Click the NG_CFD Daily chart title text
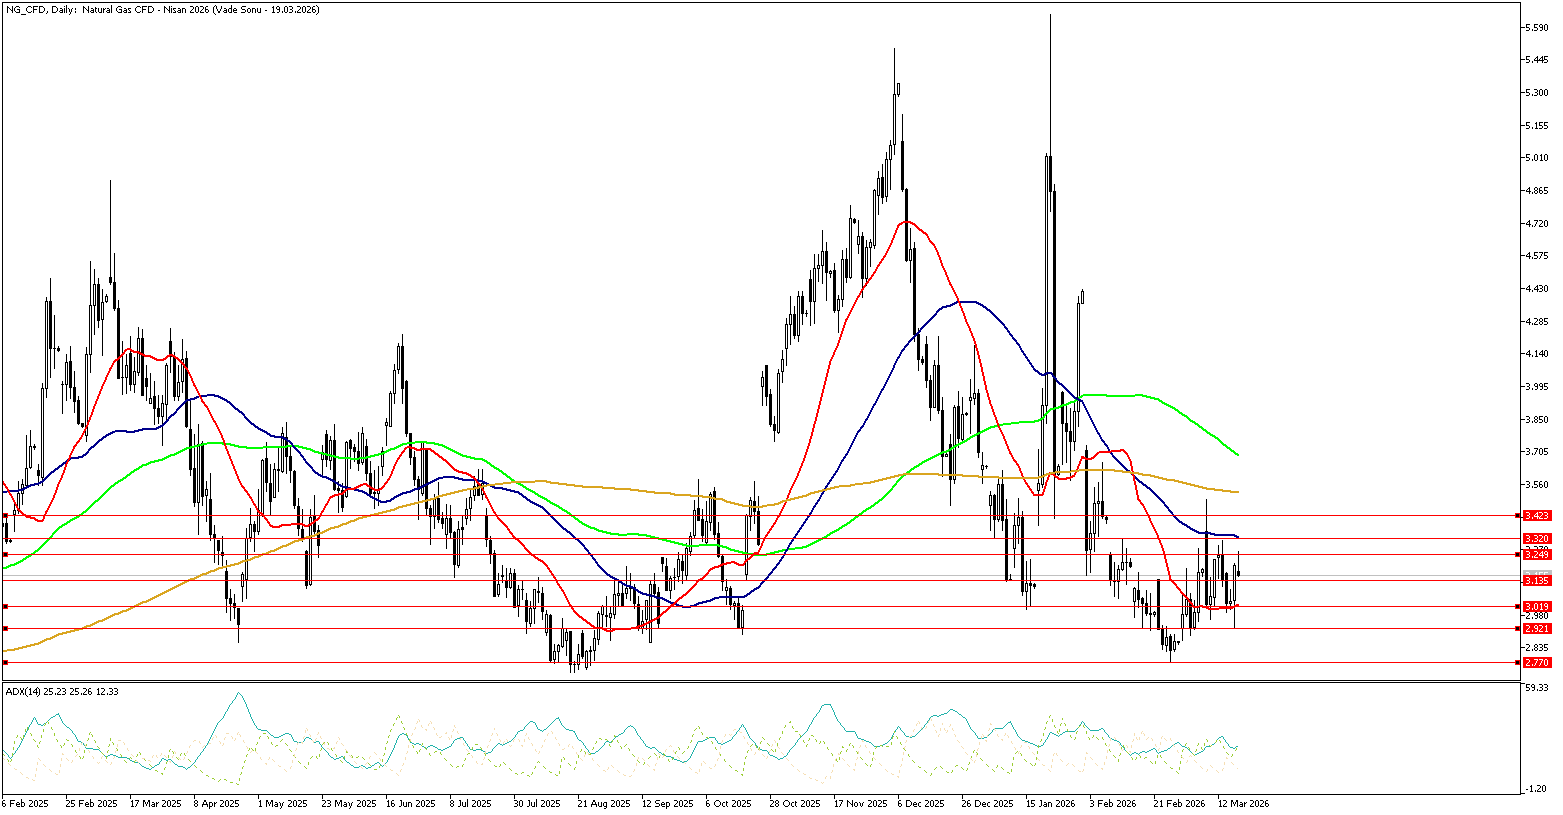 pos(162,8)
